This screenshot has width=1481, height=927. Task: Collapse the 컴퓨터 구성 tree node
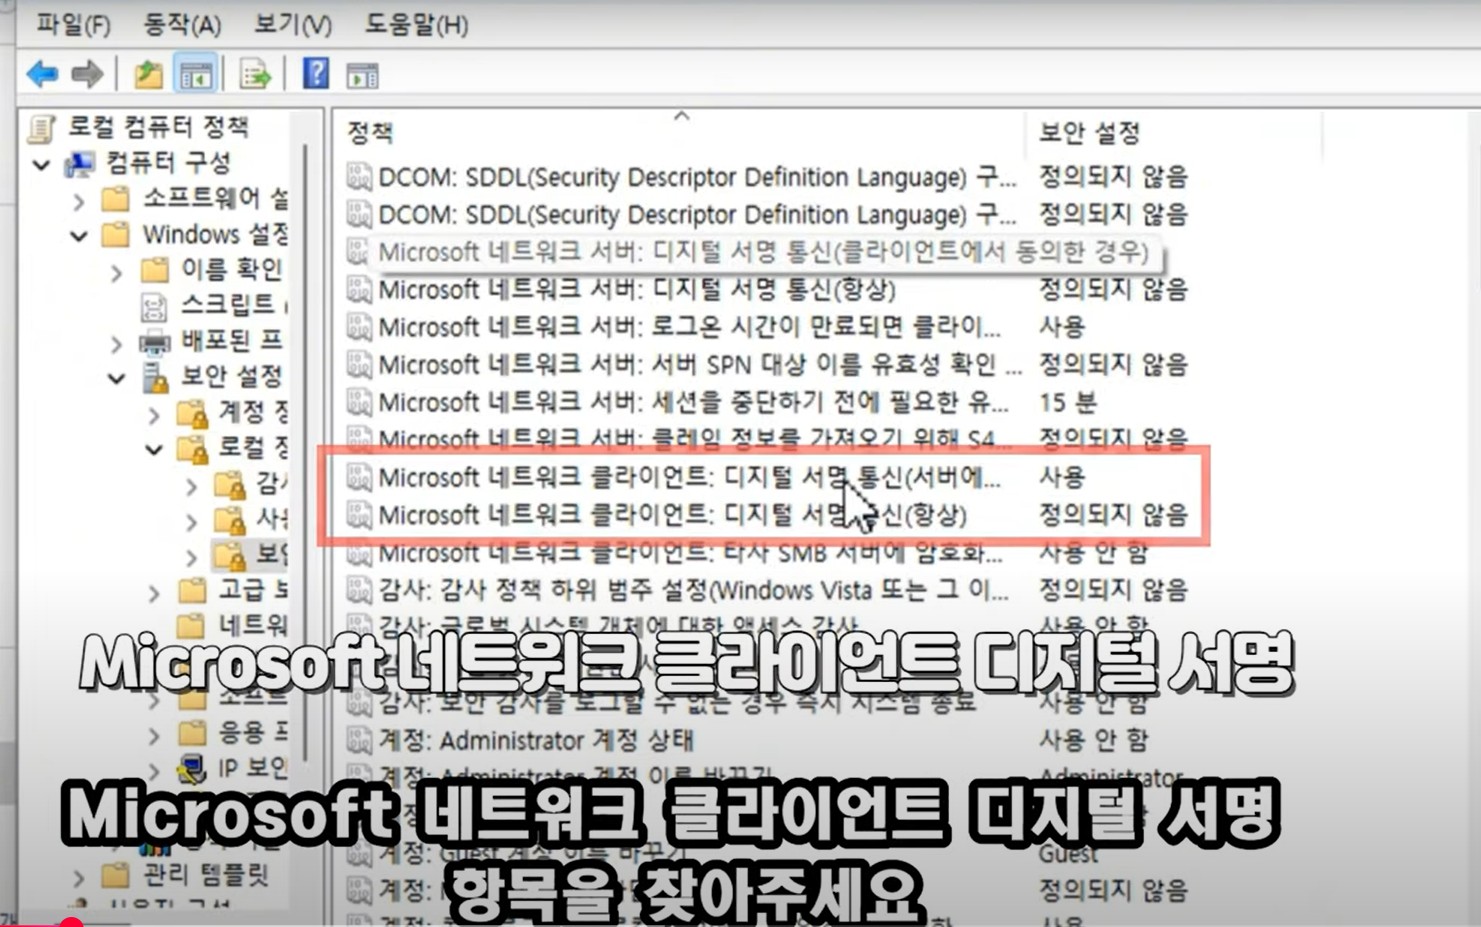click(x=41, y=164)
